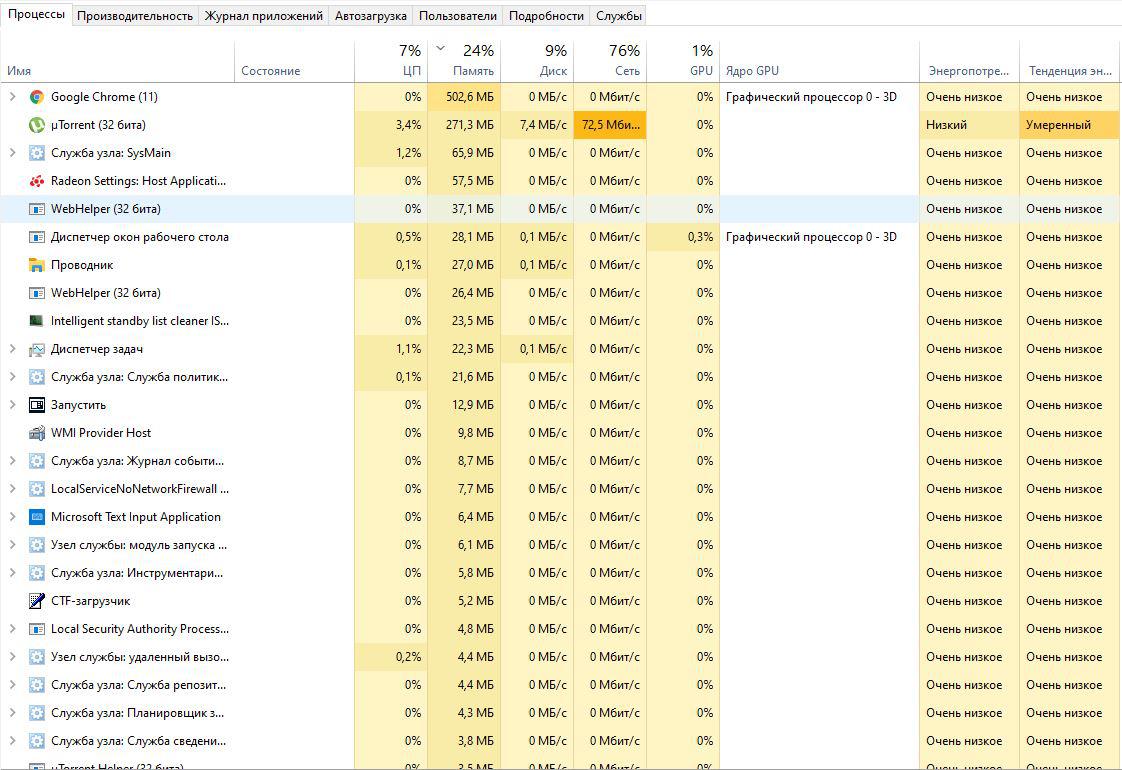
Task: Click the WMI Provider Host icon
Action: [x=37, y=433]
